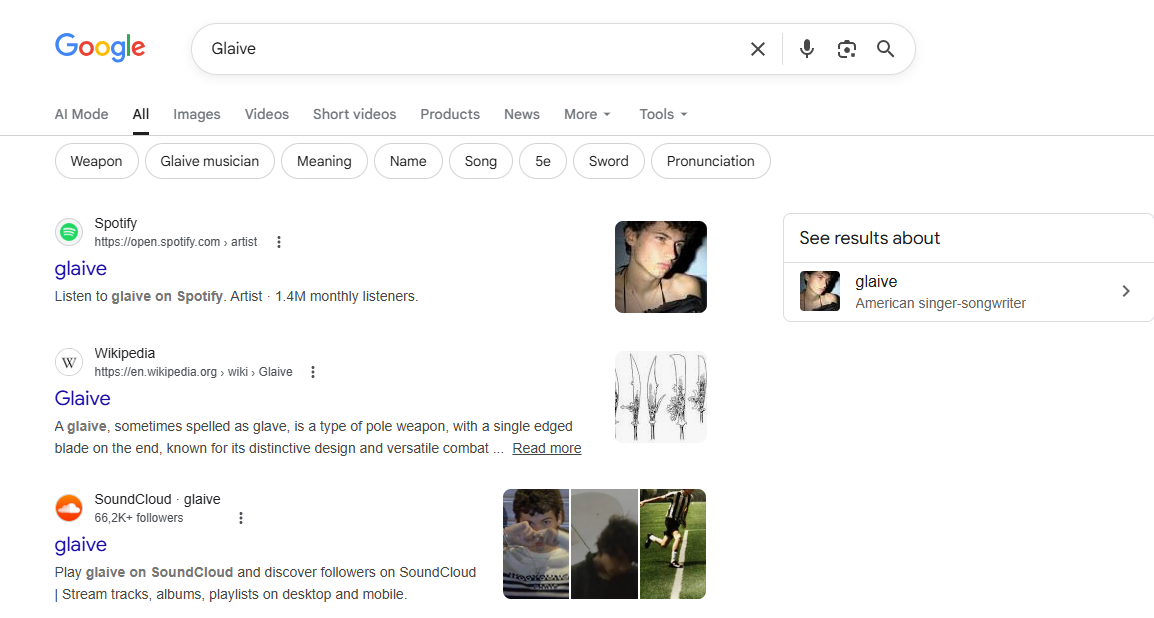Select the Song filter chip
The height and width of the screenshot is (618, 1154).
pyautogui.click(x=481, y=161)
